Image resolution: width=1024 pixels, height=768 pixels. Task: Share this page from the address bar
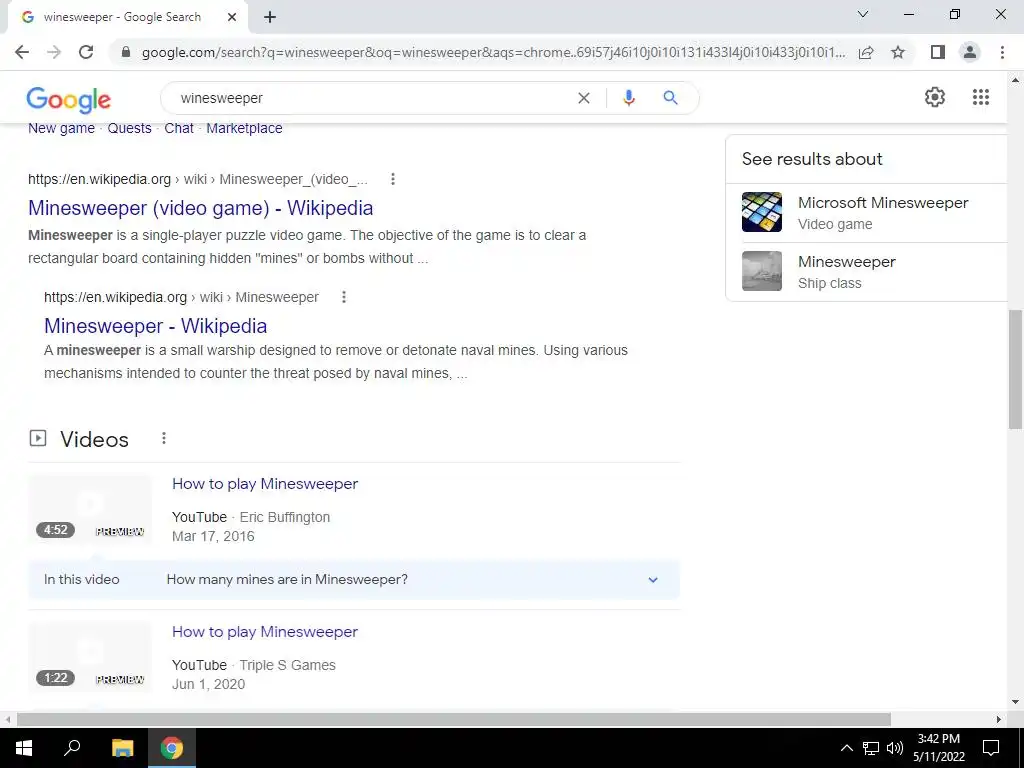pos(866,52)
